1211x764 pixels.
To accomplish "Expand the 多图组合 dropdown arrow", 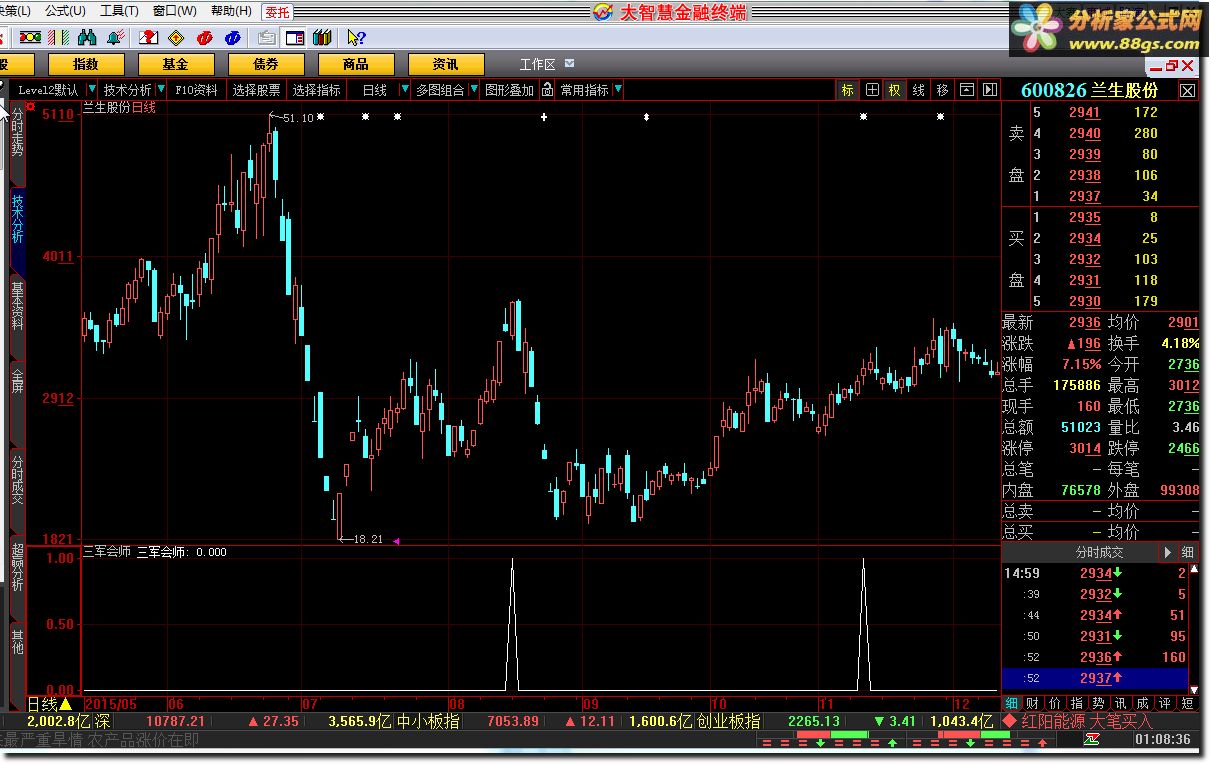I will tap(473, 90).
